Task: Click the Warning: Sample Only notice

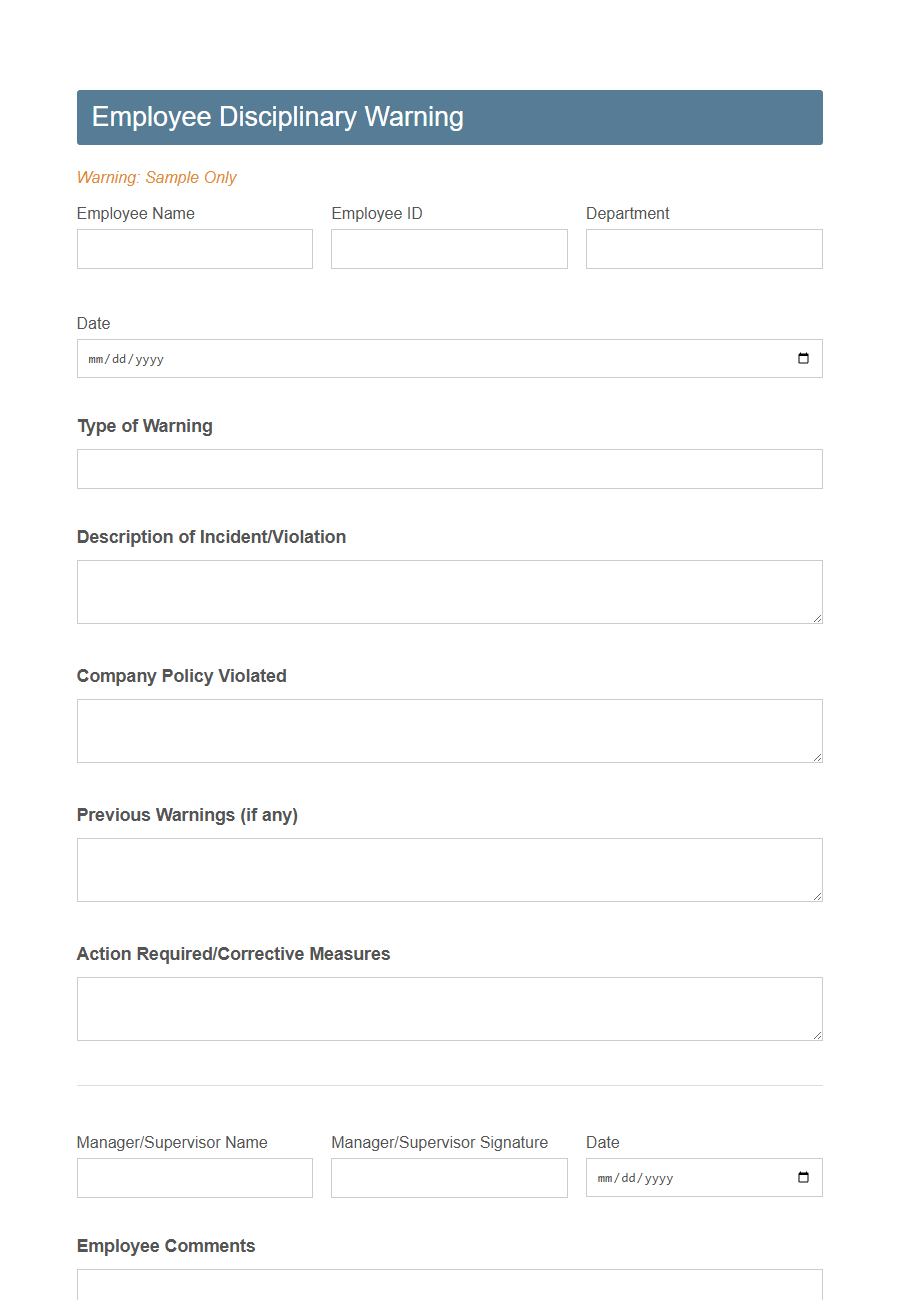Action: click(x=157, y=177)
